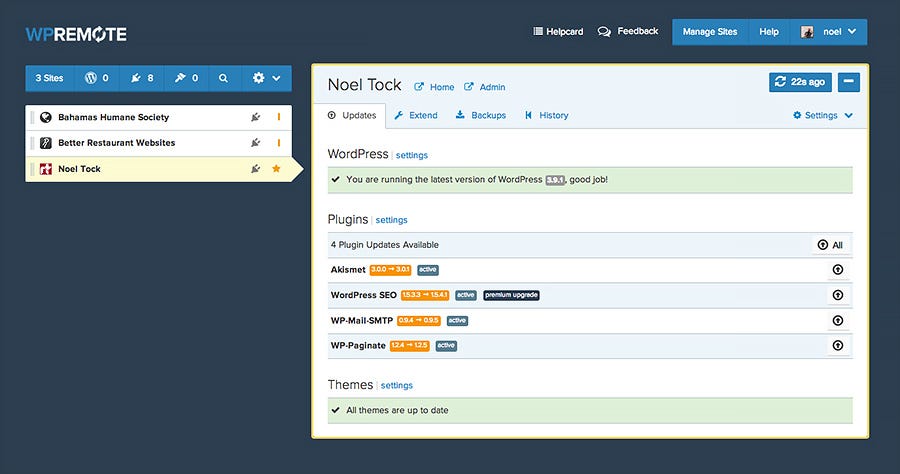Switch to the Backups tab
Viewport: 900px width, 474px height.
pos(481,115)
